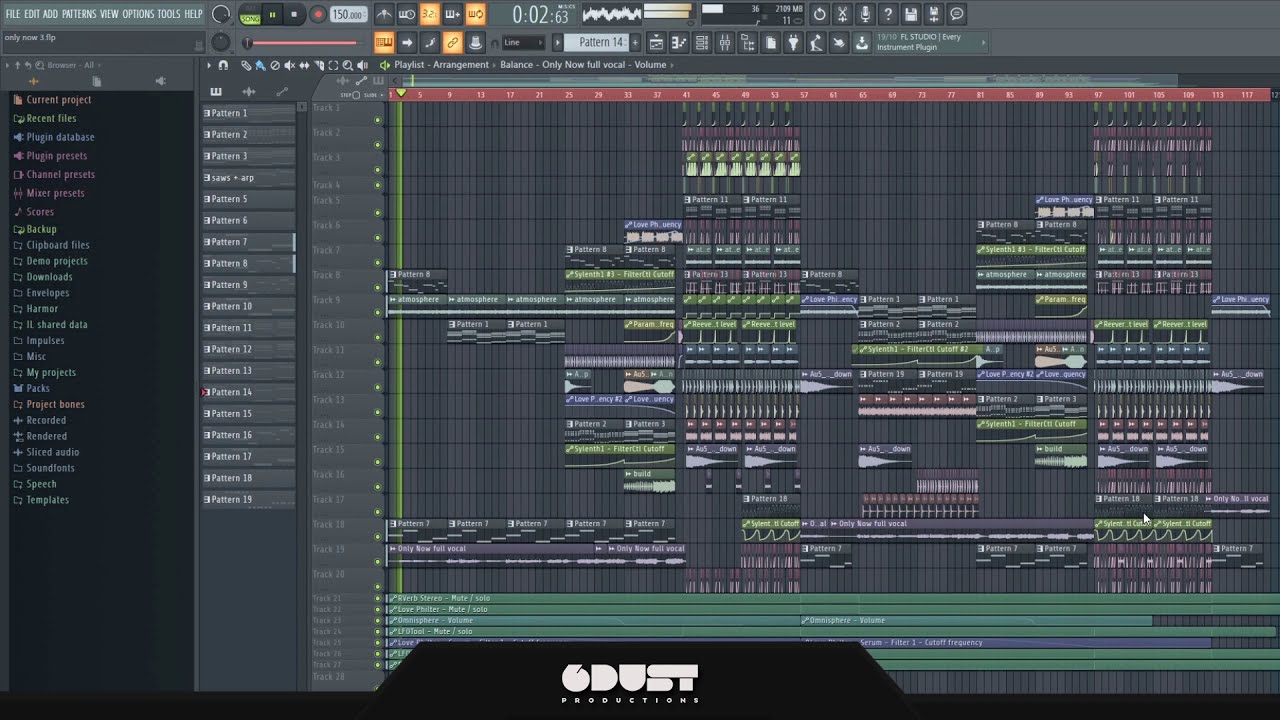Select the Paint brush tool in Playlist
This screenshot has height=720, width=1280.
click(x=260, y=66)
